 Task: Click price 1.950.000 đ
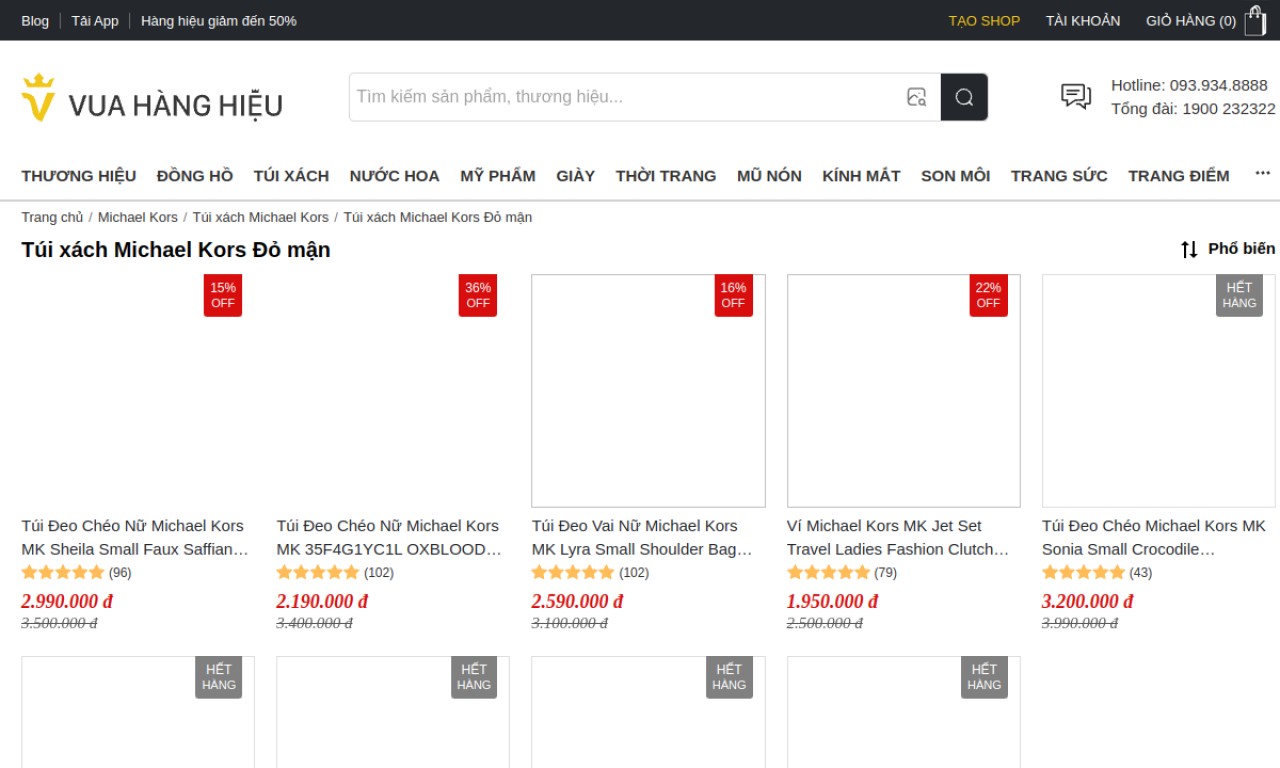click(832, 601)
